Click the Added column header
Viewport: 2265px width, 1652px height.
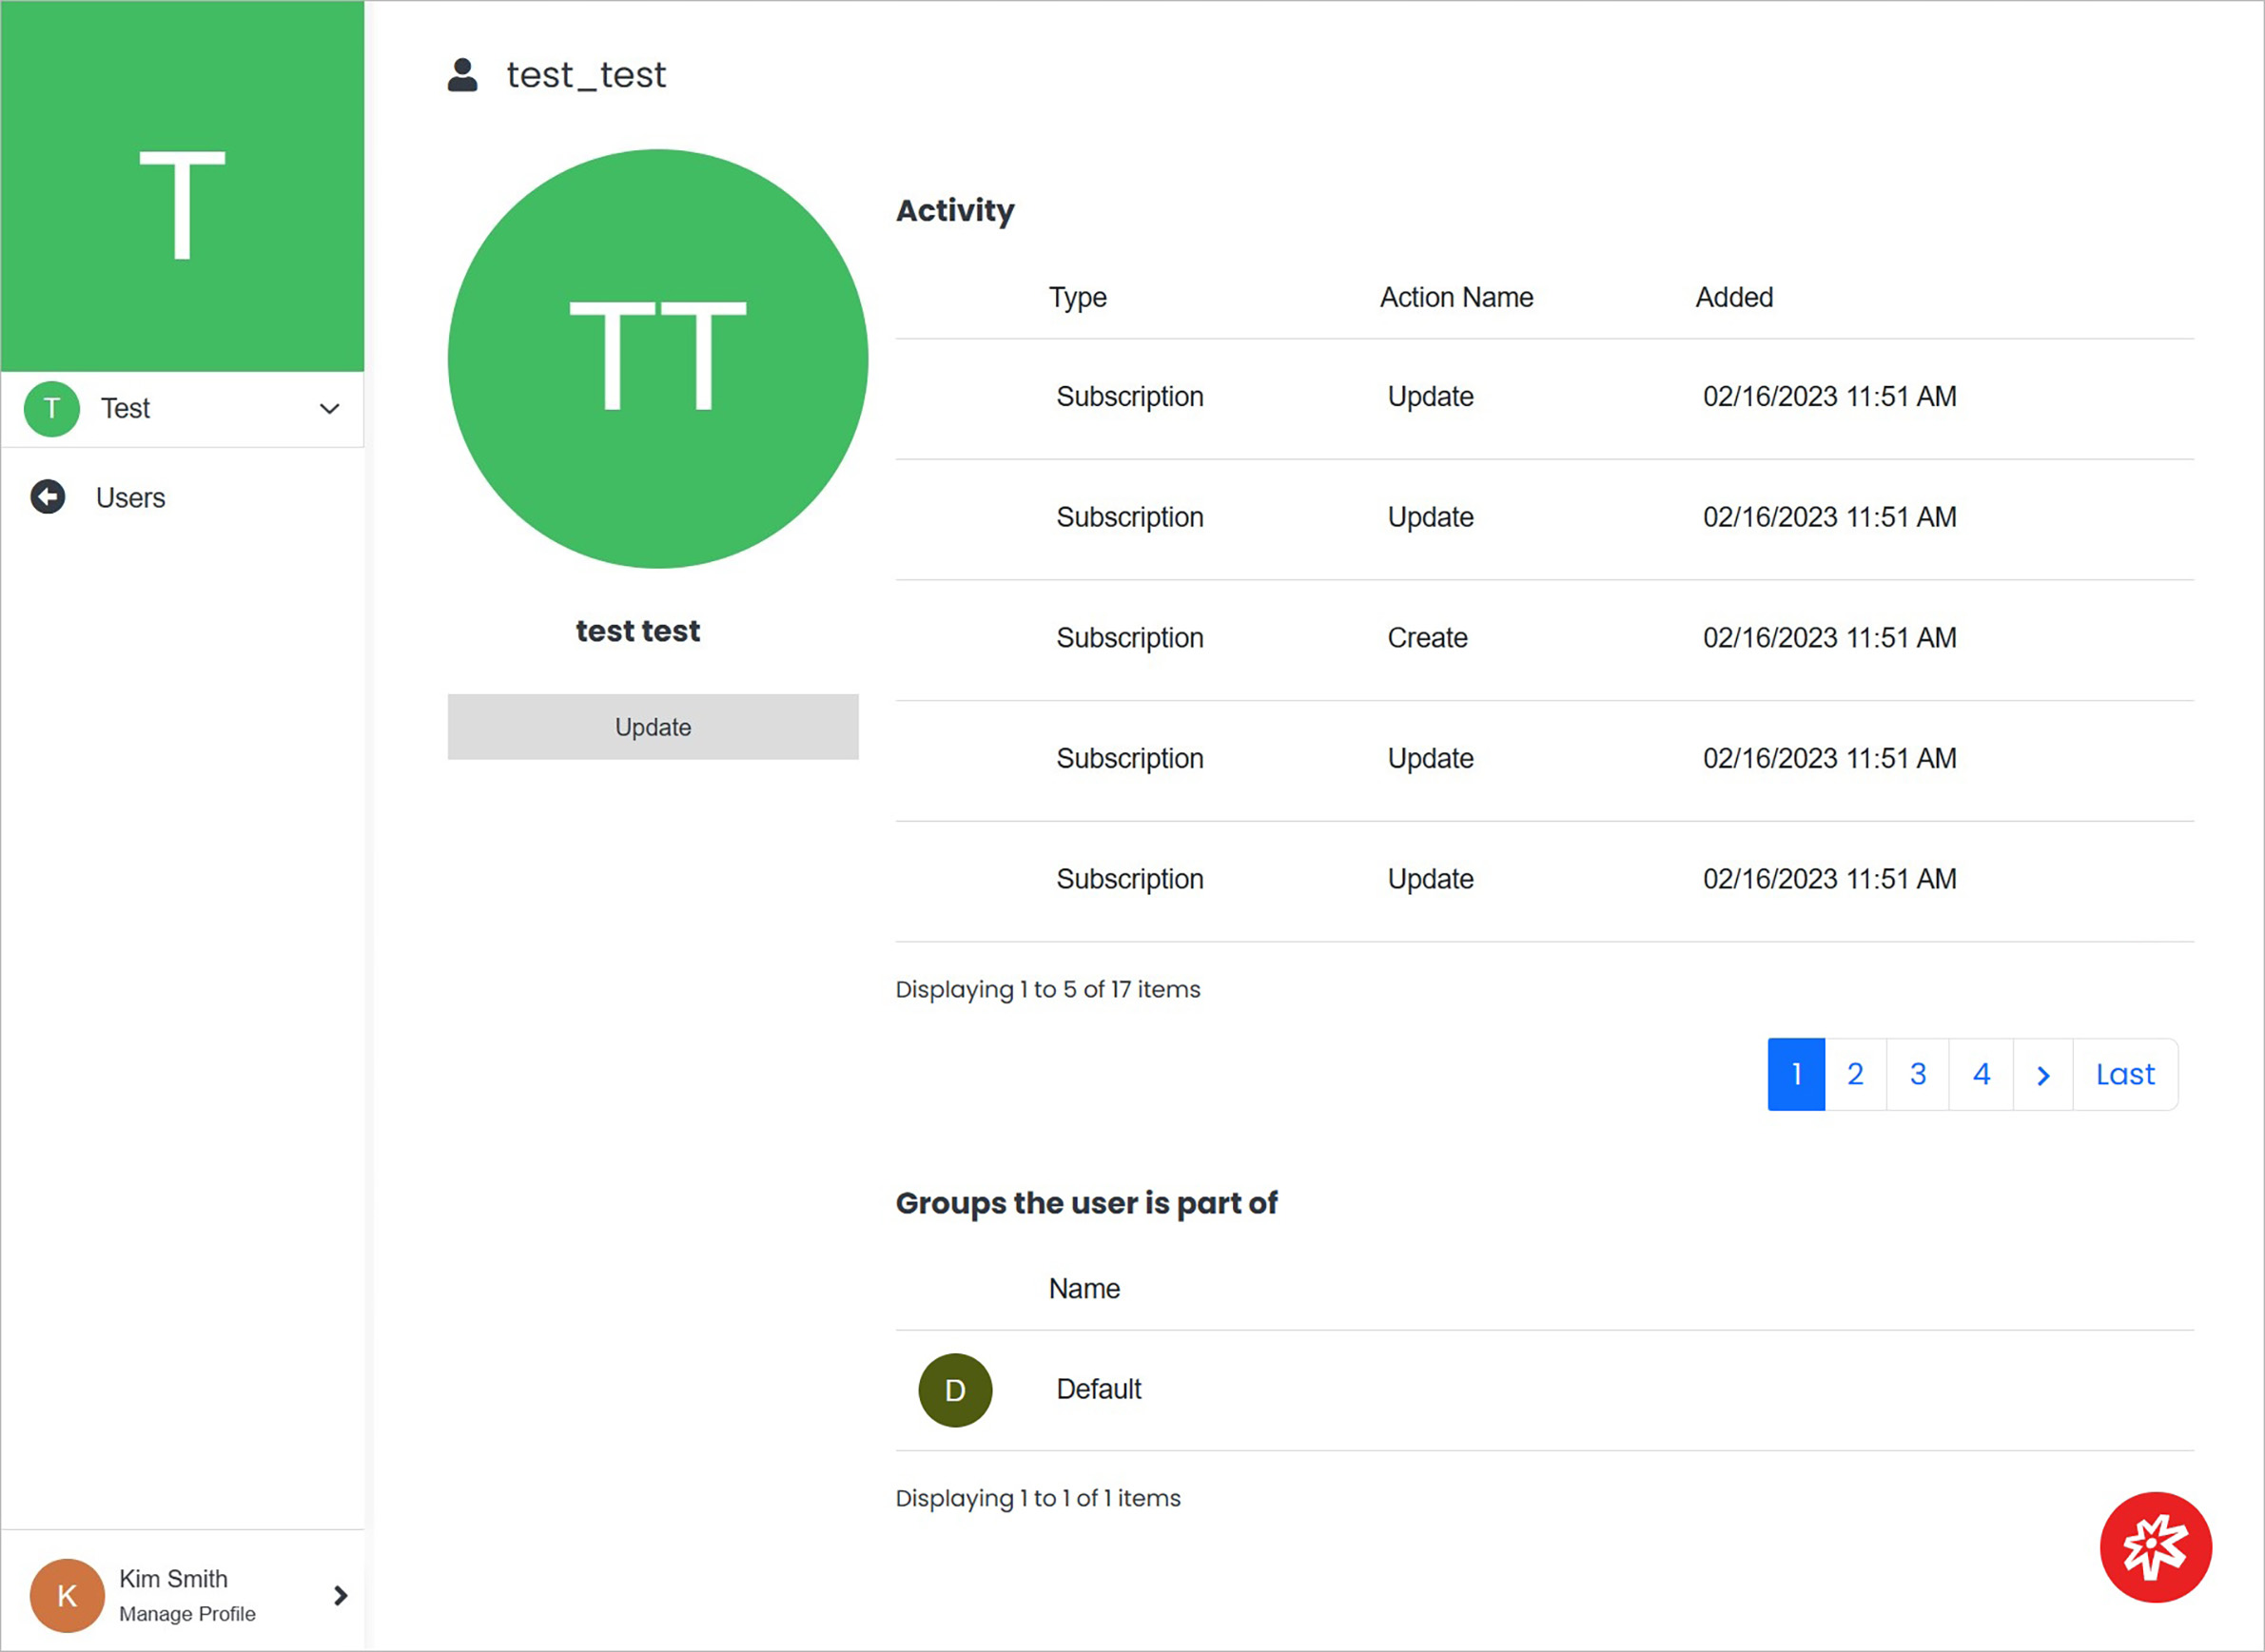1734,297
